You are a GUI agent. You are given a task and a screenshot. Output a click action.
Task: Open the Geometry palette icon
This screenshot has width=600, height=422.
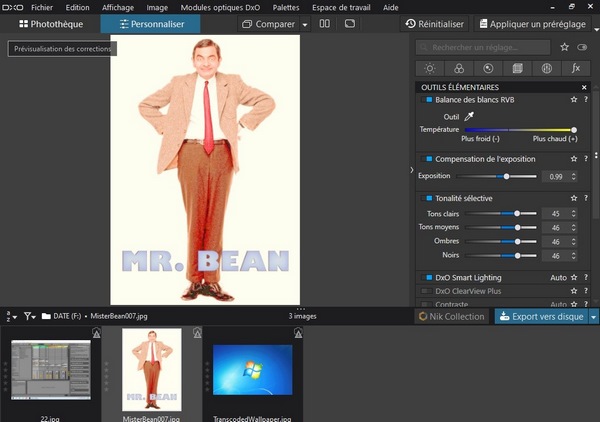517,68
